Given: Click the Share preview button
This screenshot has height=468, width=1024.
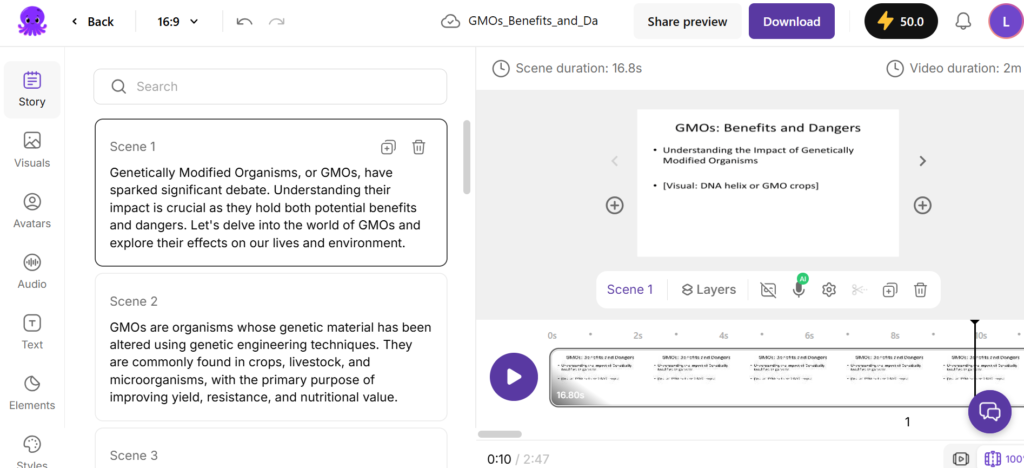Looking at the screenshot, I should coord(687,21).
